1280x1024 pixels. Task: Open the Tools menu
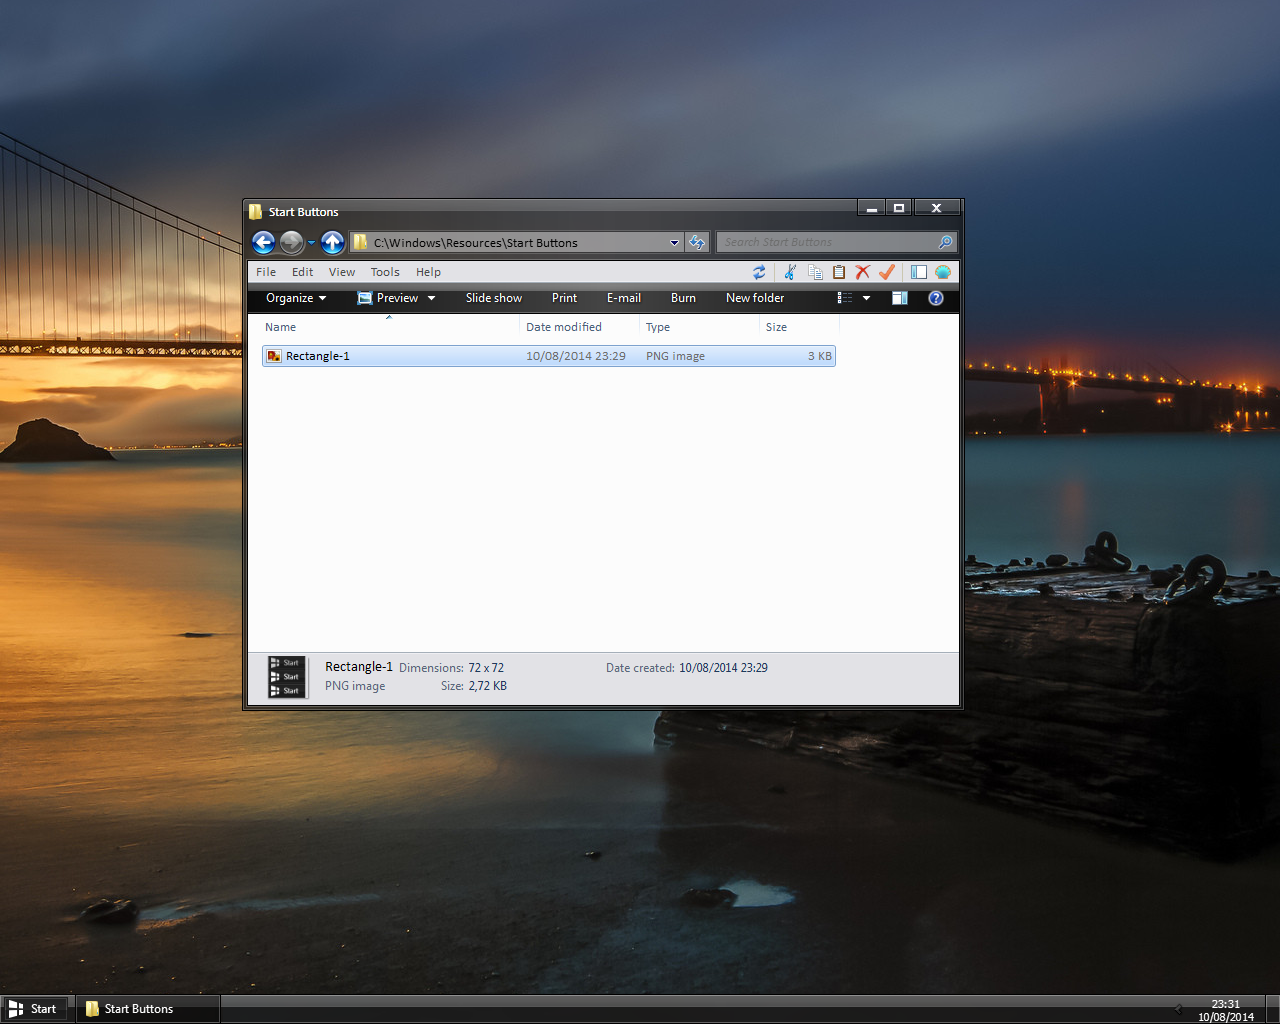pos(385,272)
